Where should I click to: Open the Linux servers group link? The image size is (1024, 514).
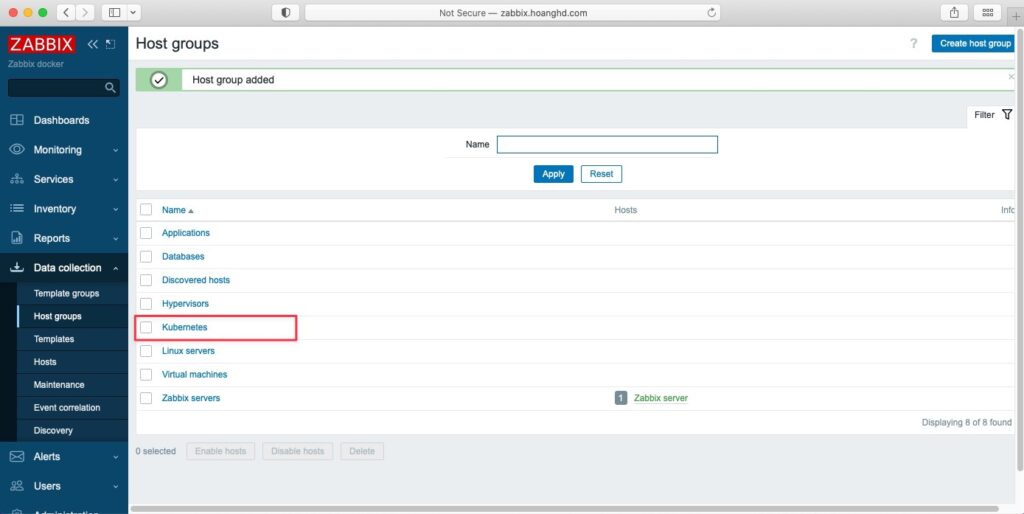(188, 351)
